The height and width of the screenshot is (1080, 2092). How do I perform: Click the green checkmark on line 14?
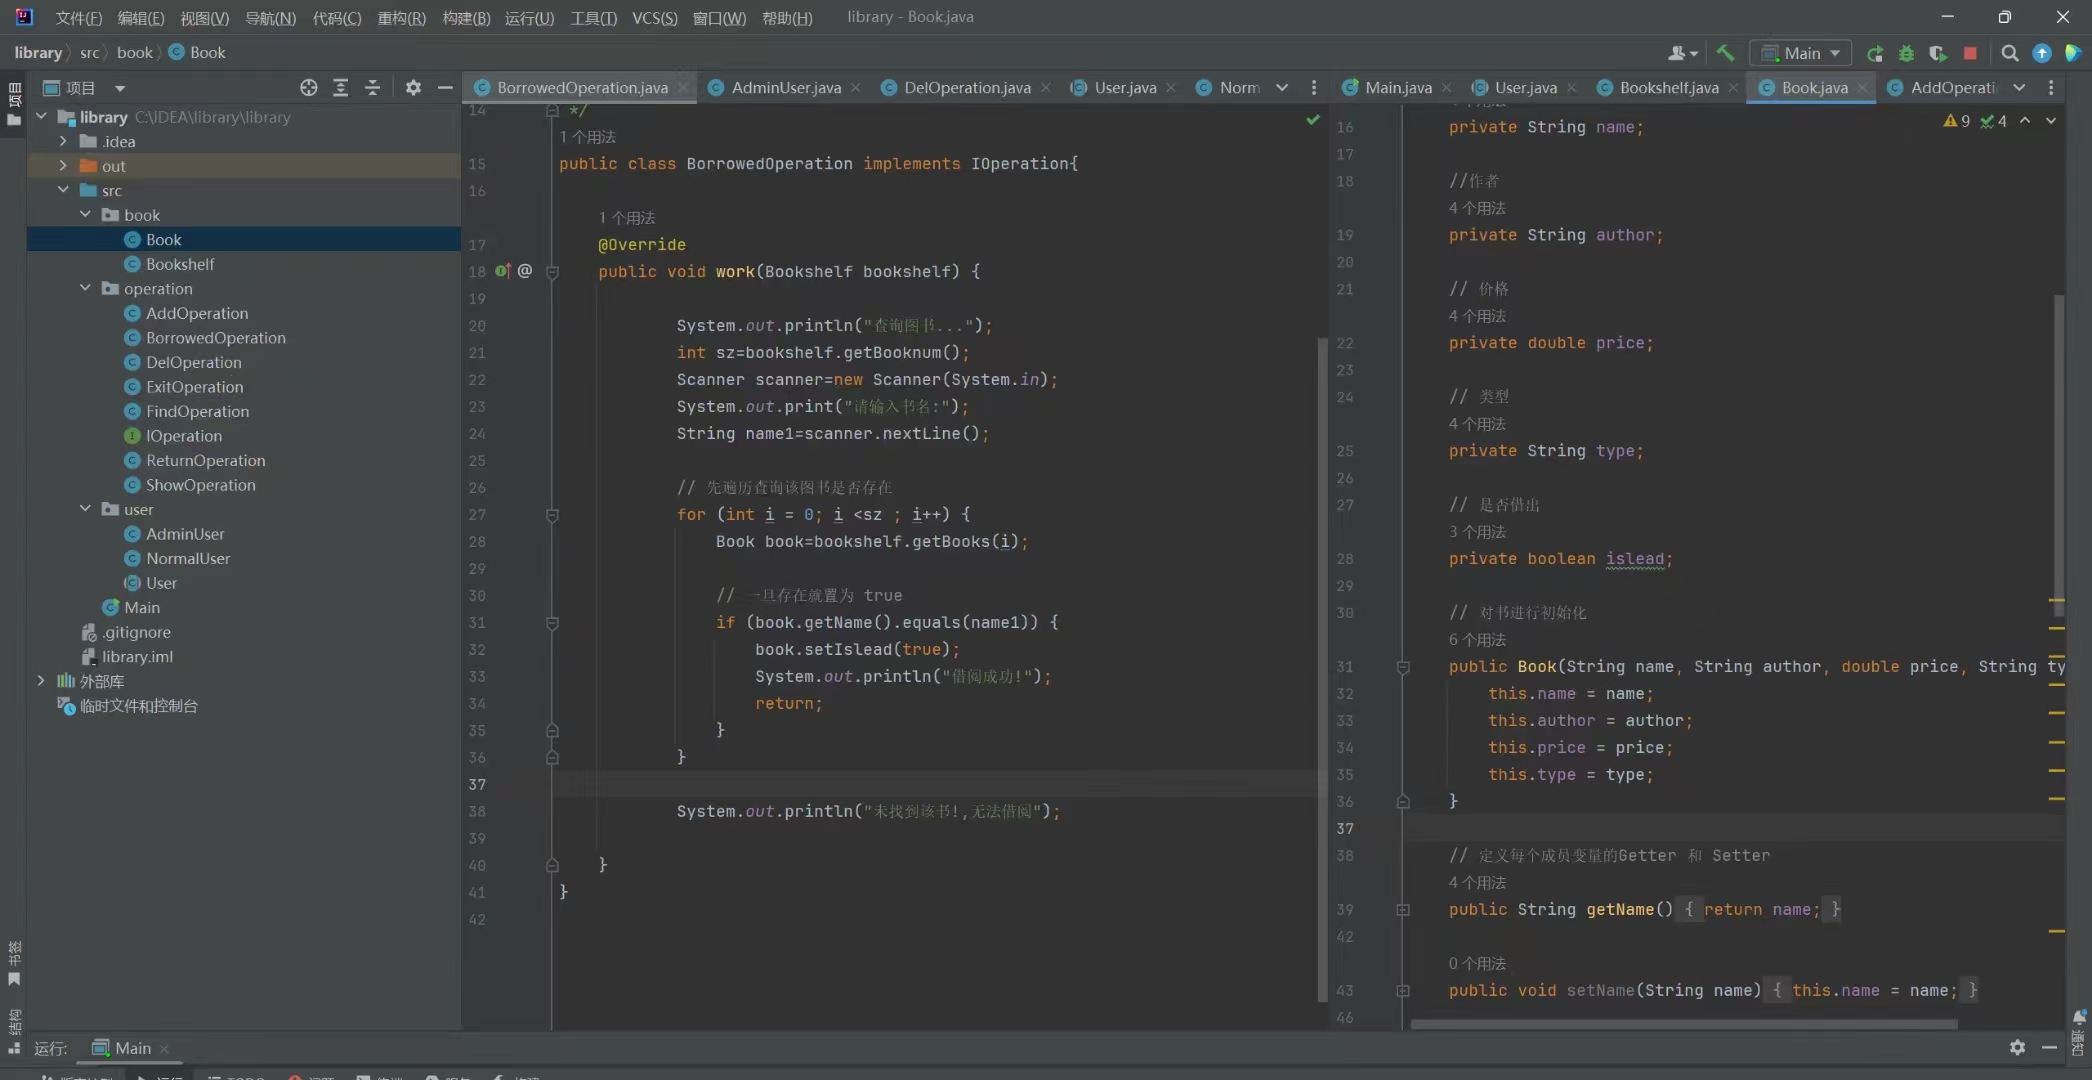point(1312,120)
